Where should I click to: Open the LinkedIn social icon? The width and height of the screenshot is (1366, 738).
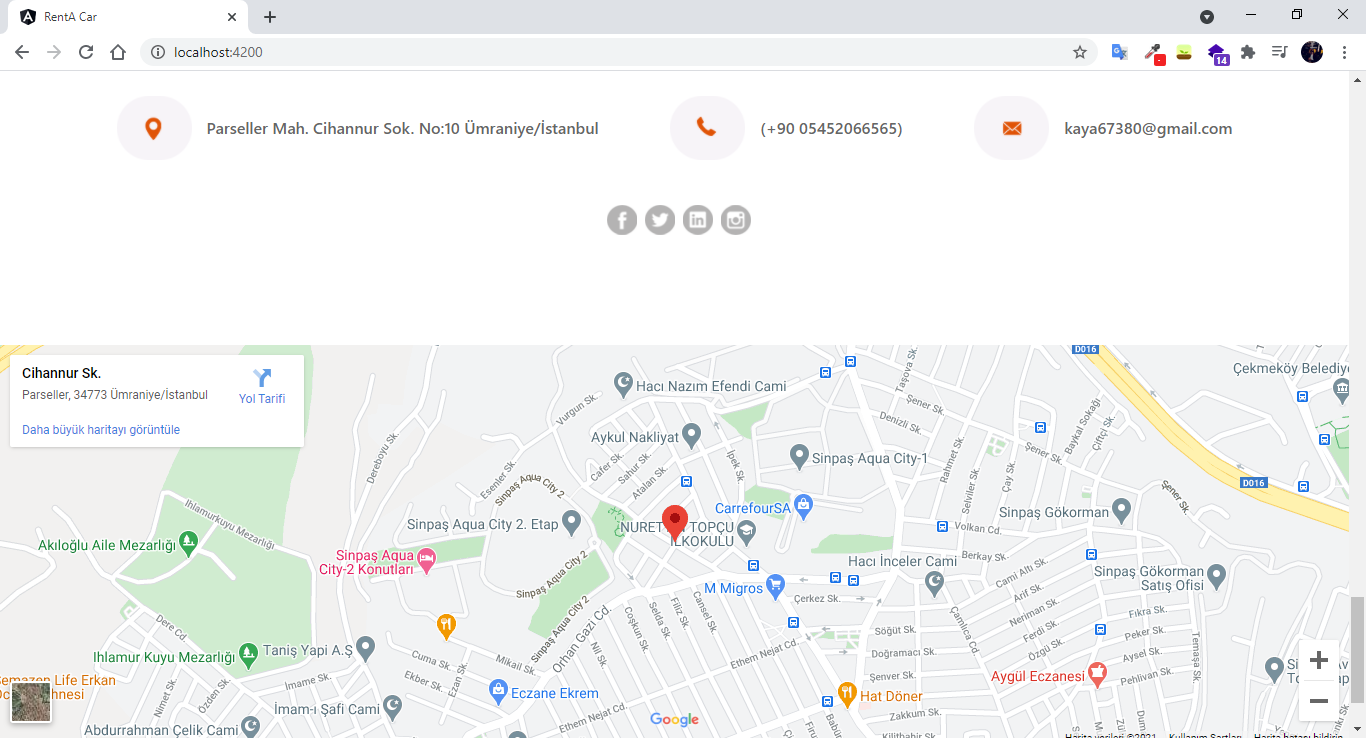point(698,220)
